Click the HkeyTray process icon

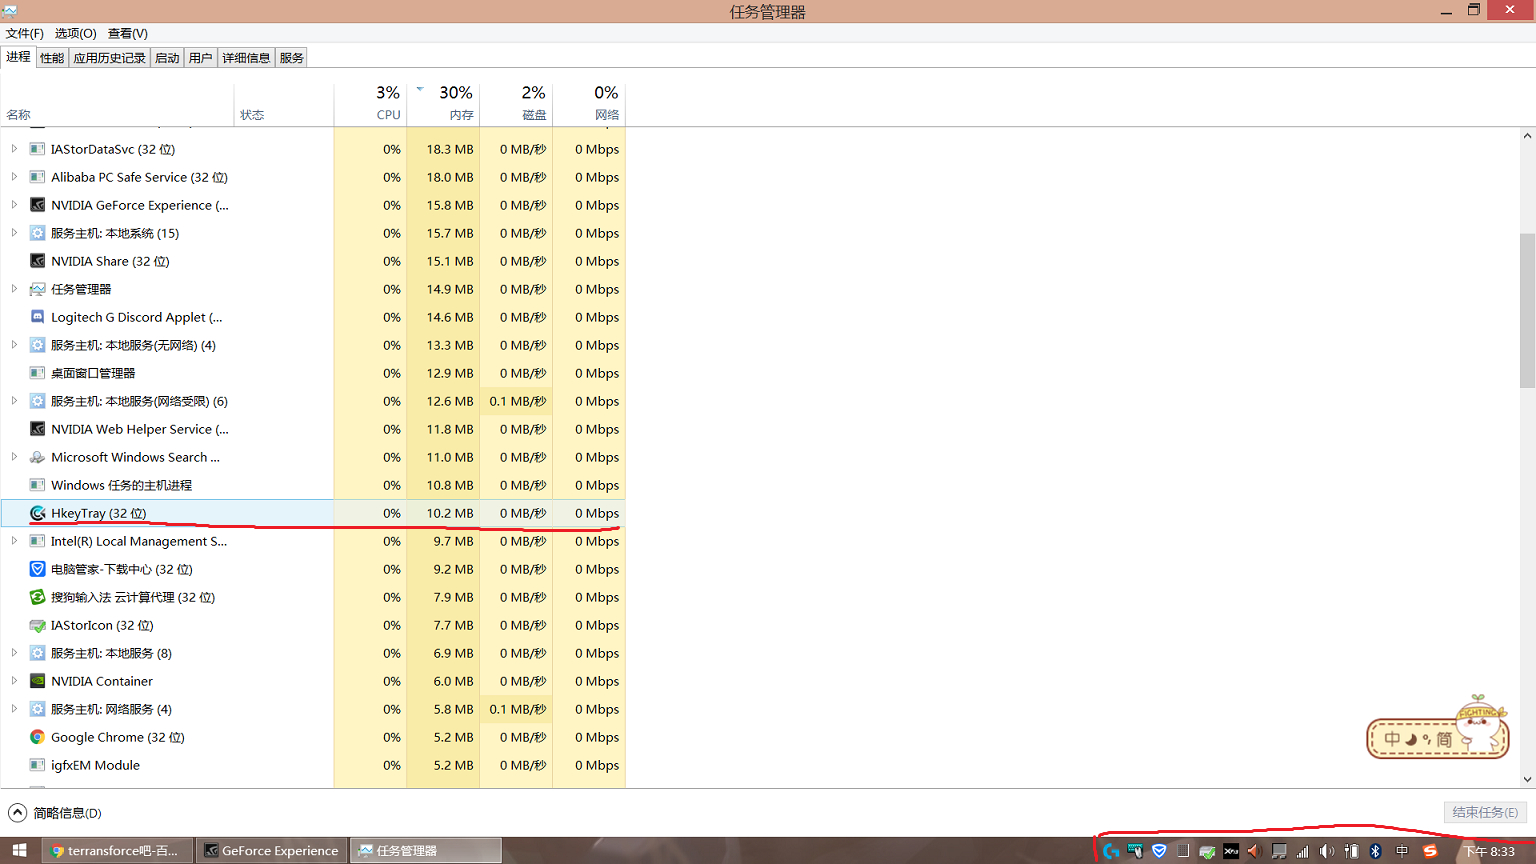coord(37,513)
